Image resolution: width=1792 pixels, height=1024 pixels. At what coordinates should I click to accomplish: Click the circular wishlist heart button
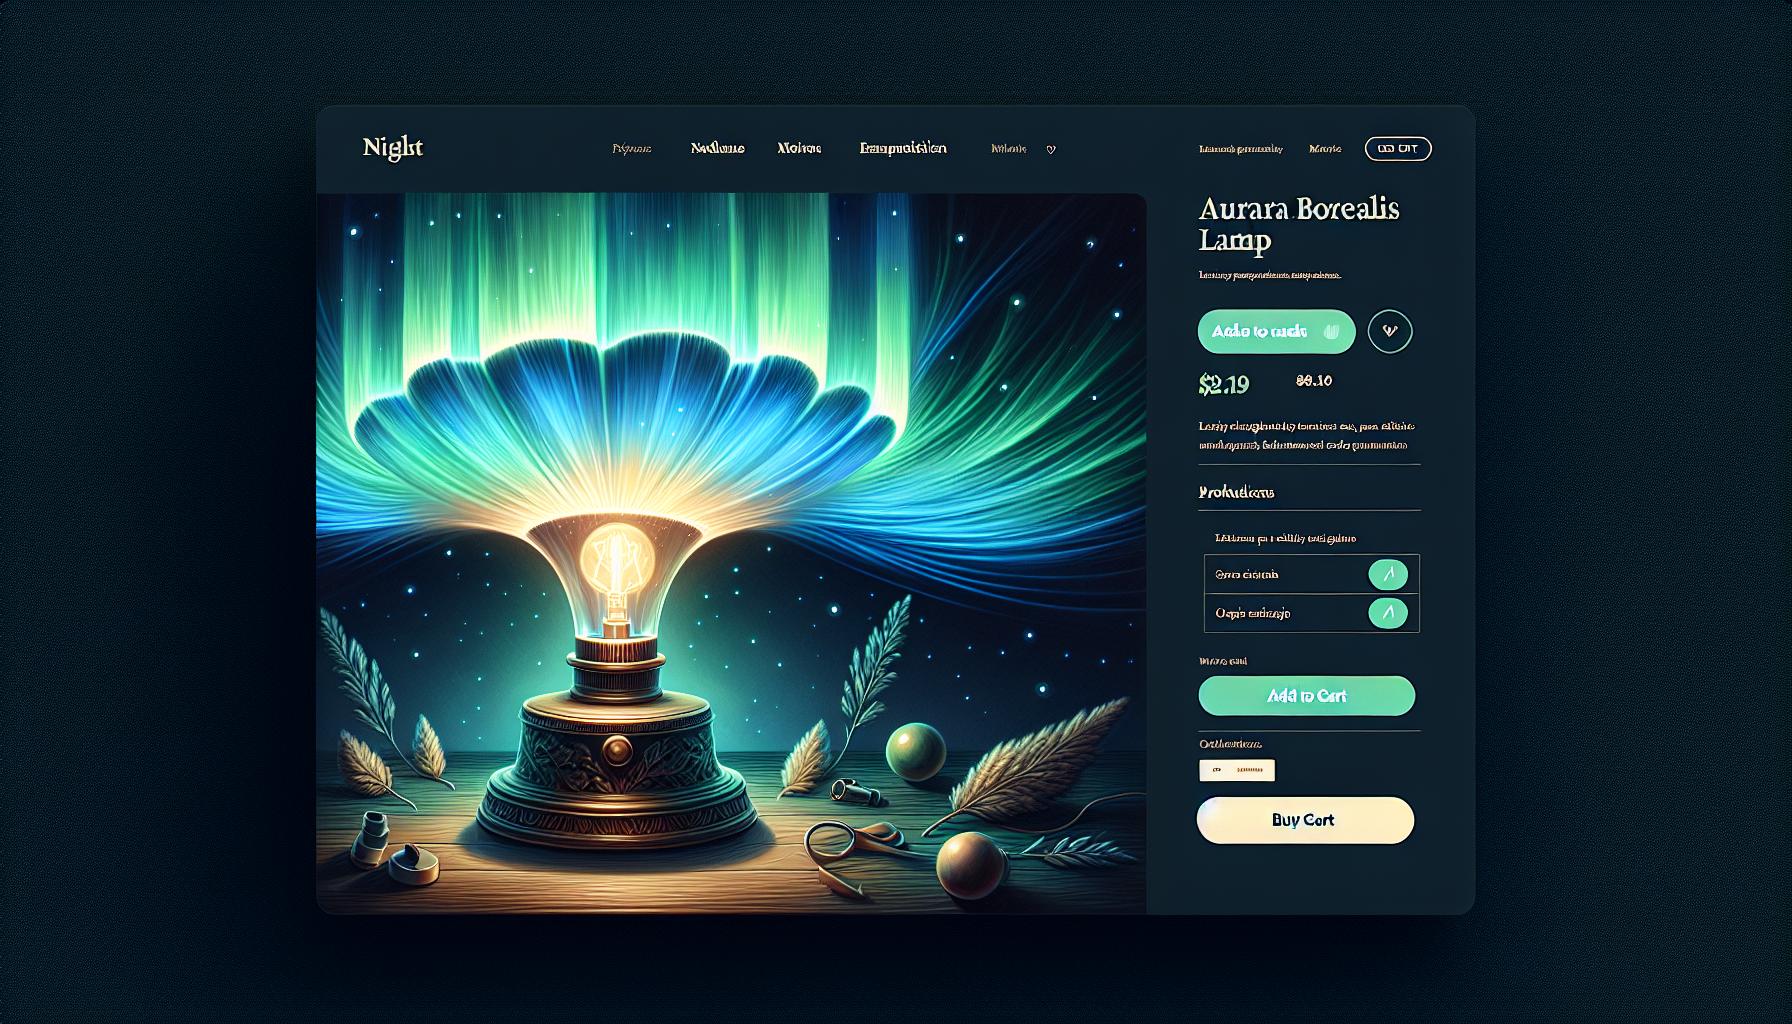1390,331
